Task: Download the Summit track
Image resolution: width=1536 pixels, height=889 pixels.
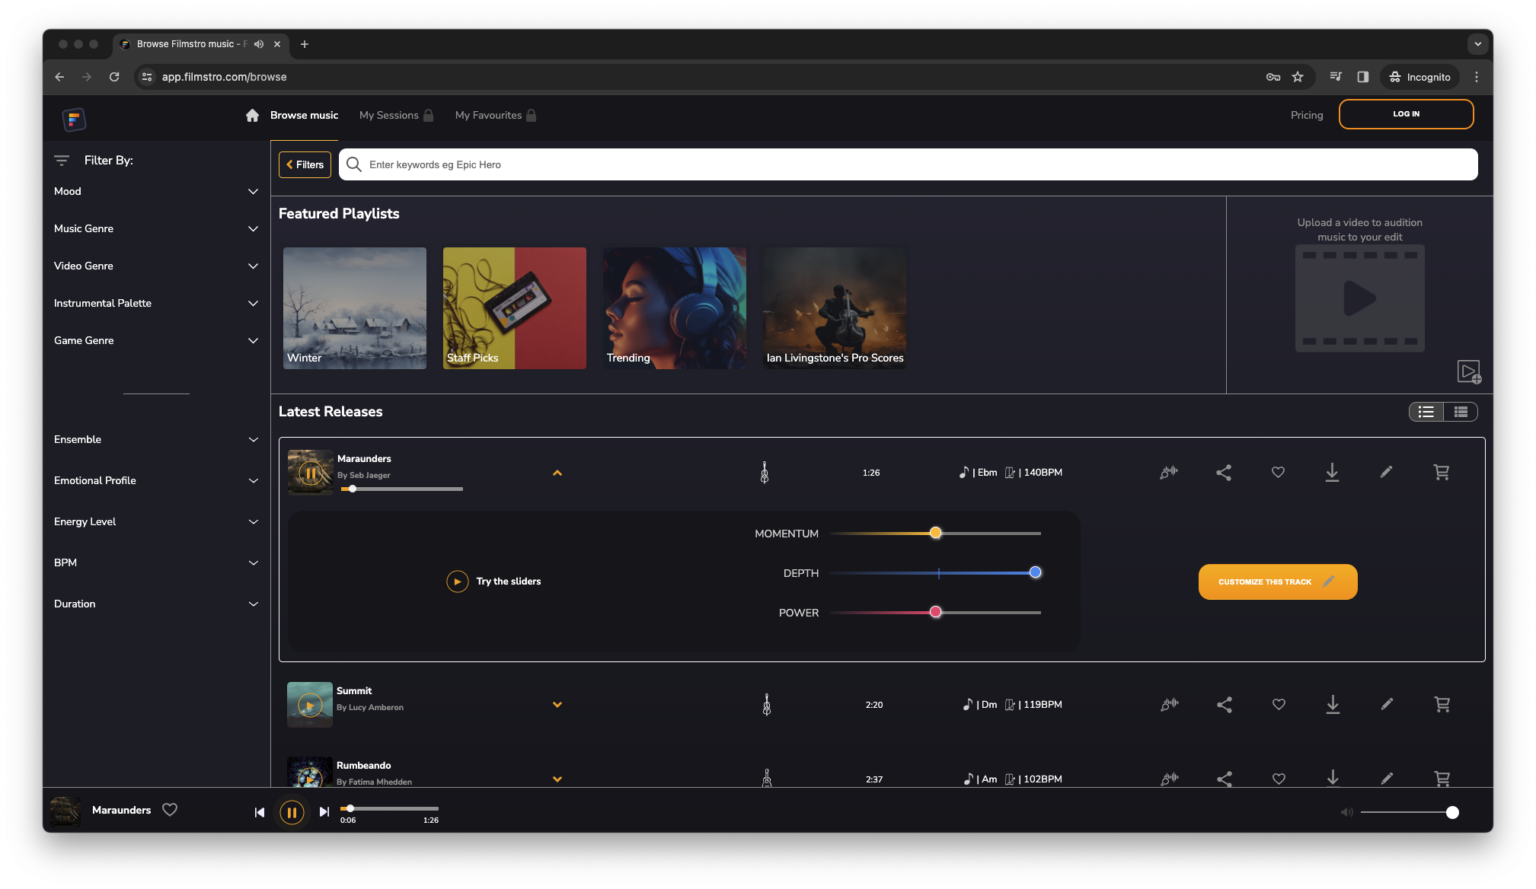Action: [x=1332, y=704]
